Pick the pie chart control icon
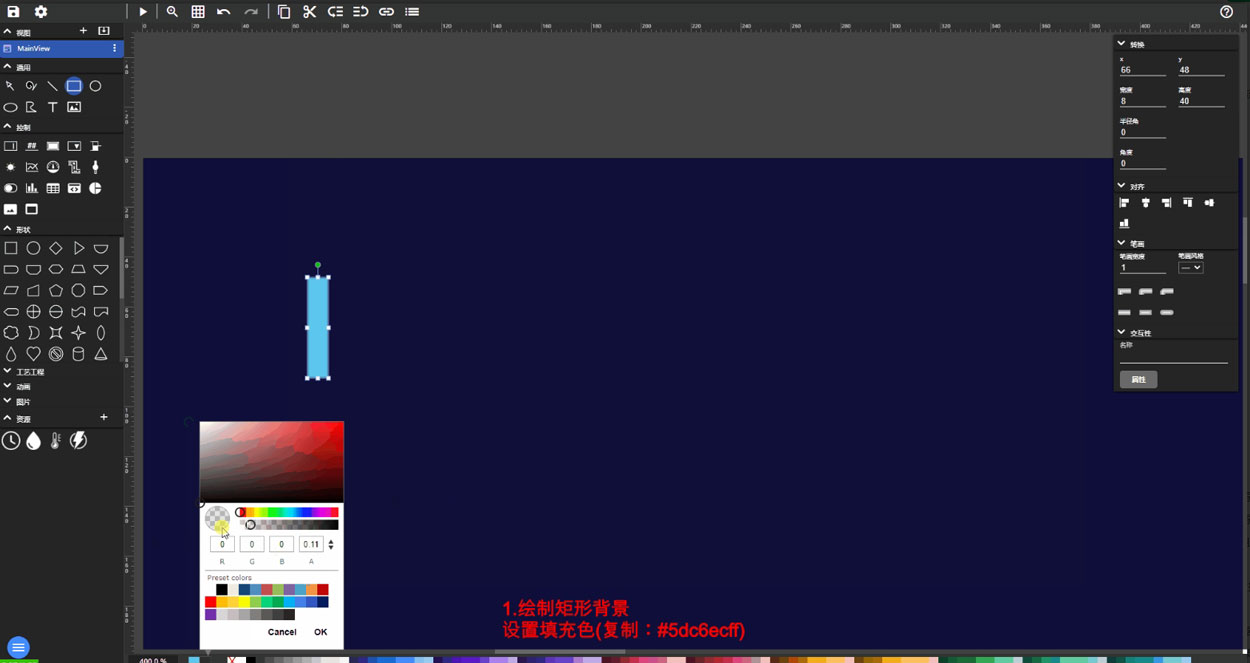The width and height of the screenshot is (1250, 663). 96,188
